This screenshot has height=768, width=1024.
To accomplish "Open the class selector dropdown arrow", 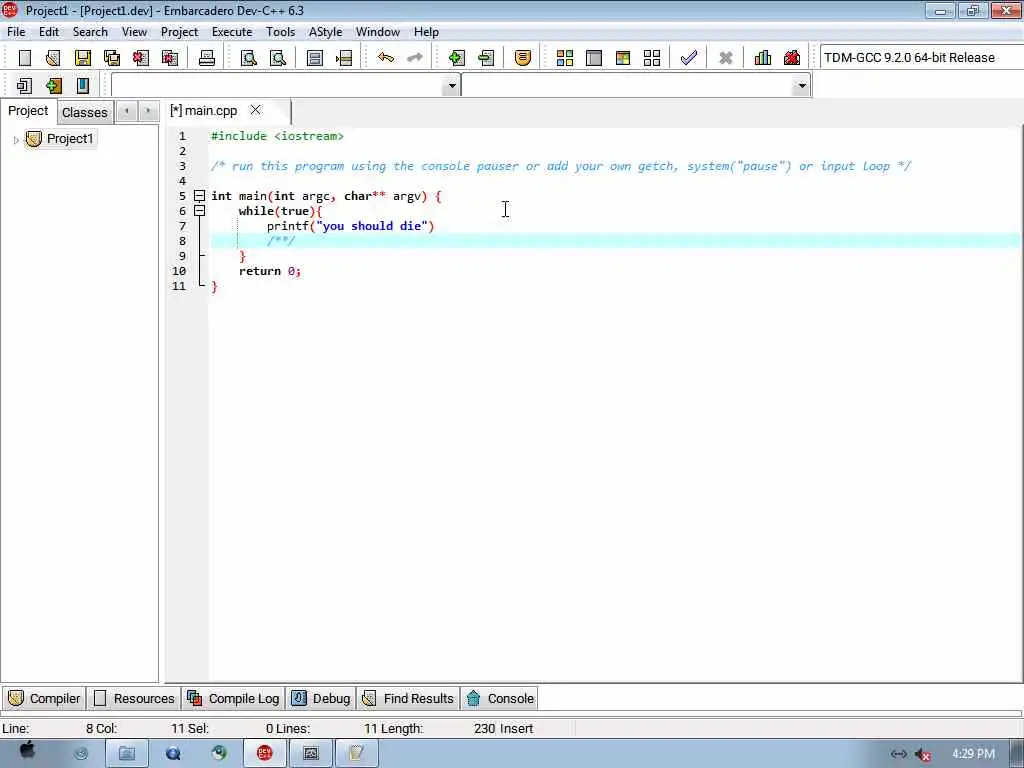I will 451,86.
